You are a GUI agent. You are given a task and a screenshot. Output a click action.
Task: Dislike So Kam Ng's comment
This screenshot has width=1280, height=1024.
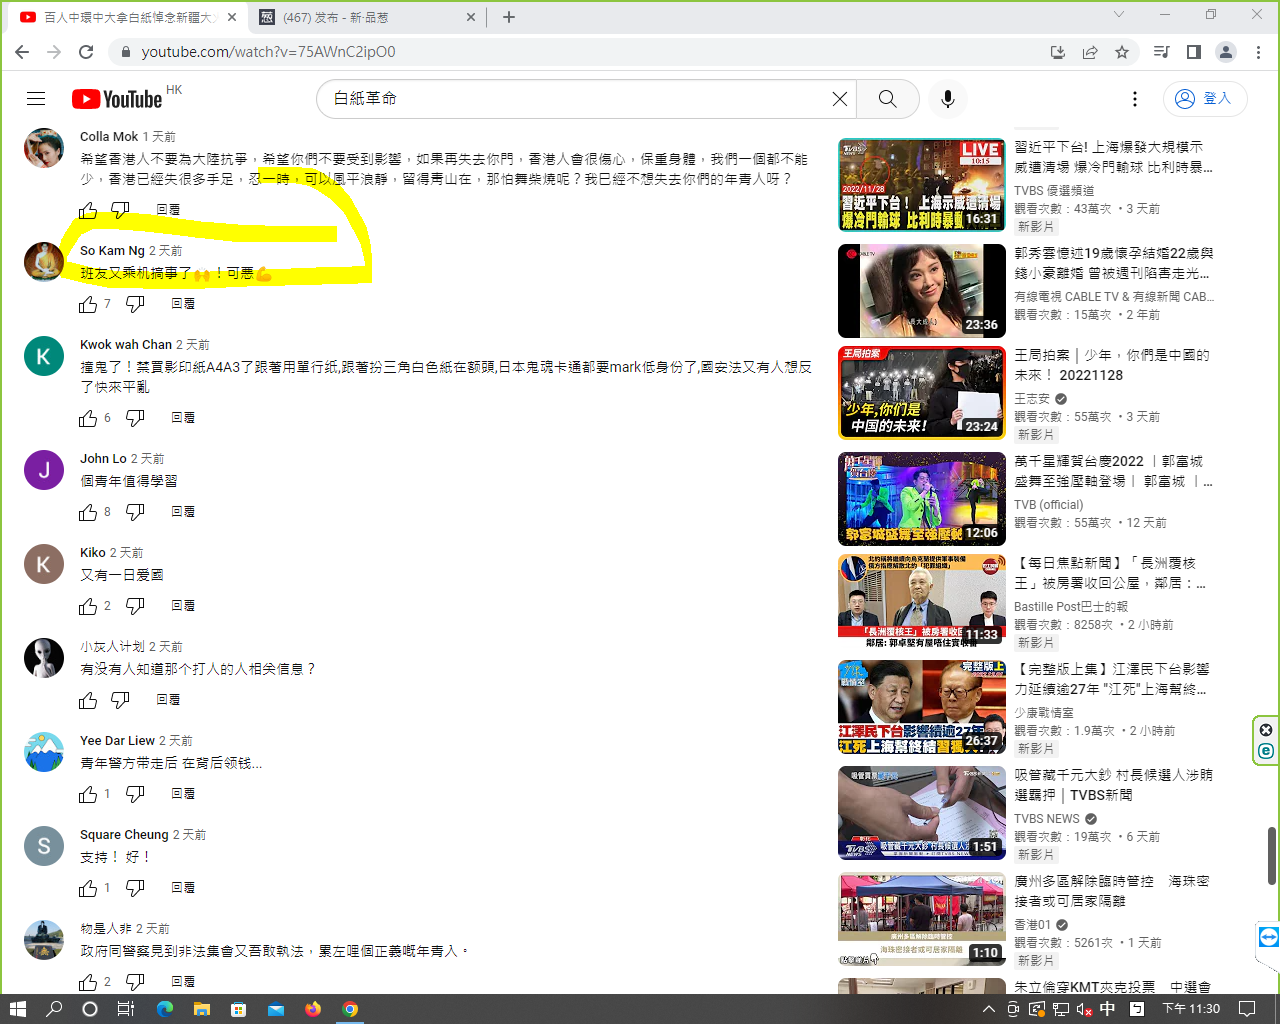136,304
